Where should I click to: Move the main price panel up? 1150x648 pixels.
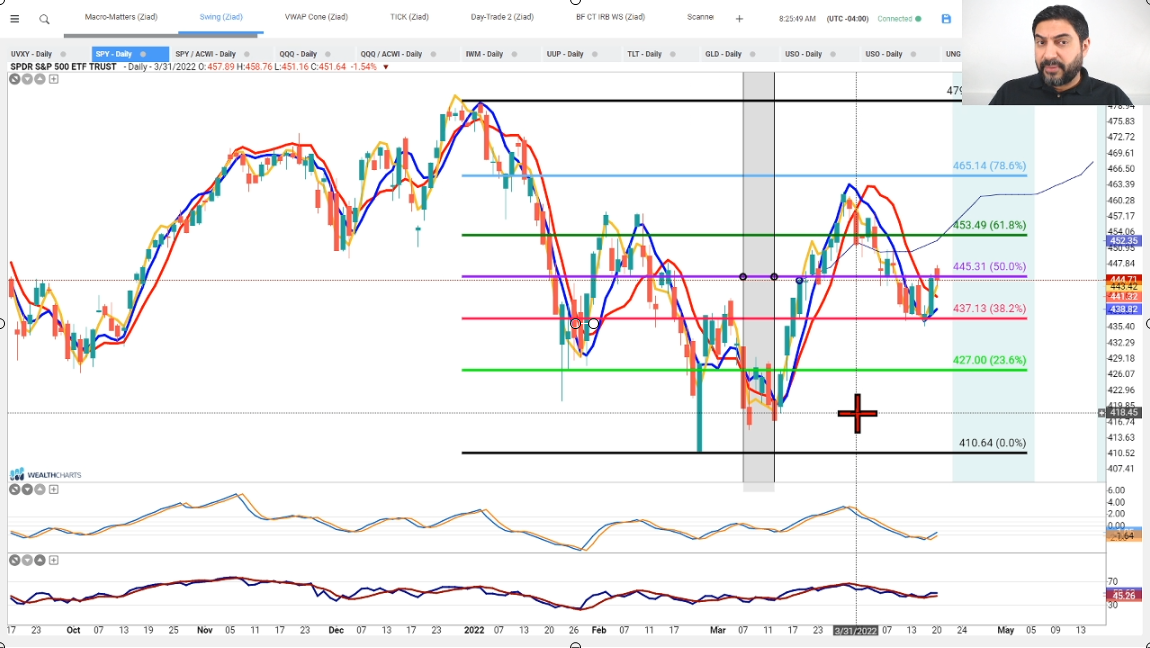[x=40, y=78]
